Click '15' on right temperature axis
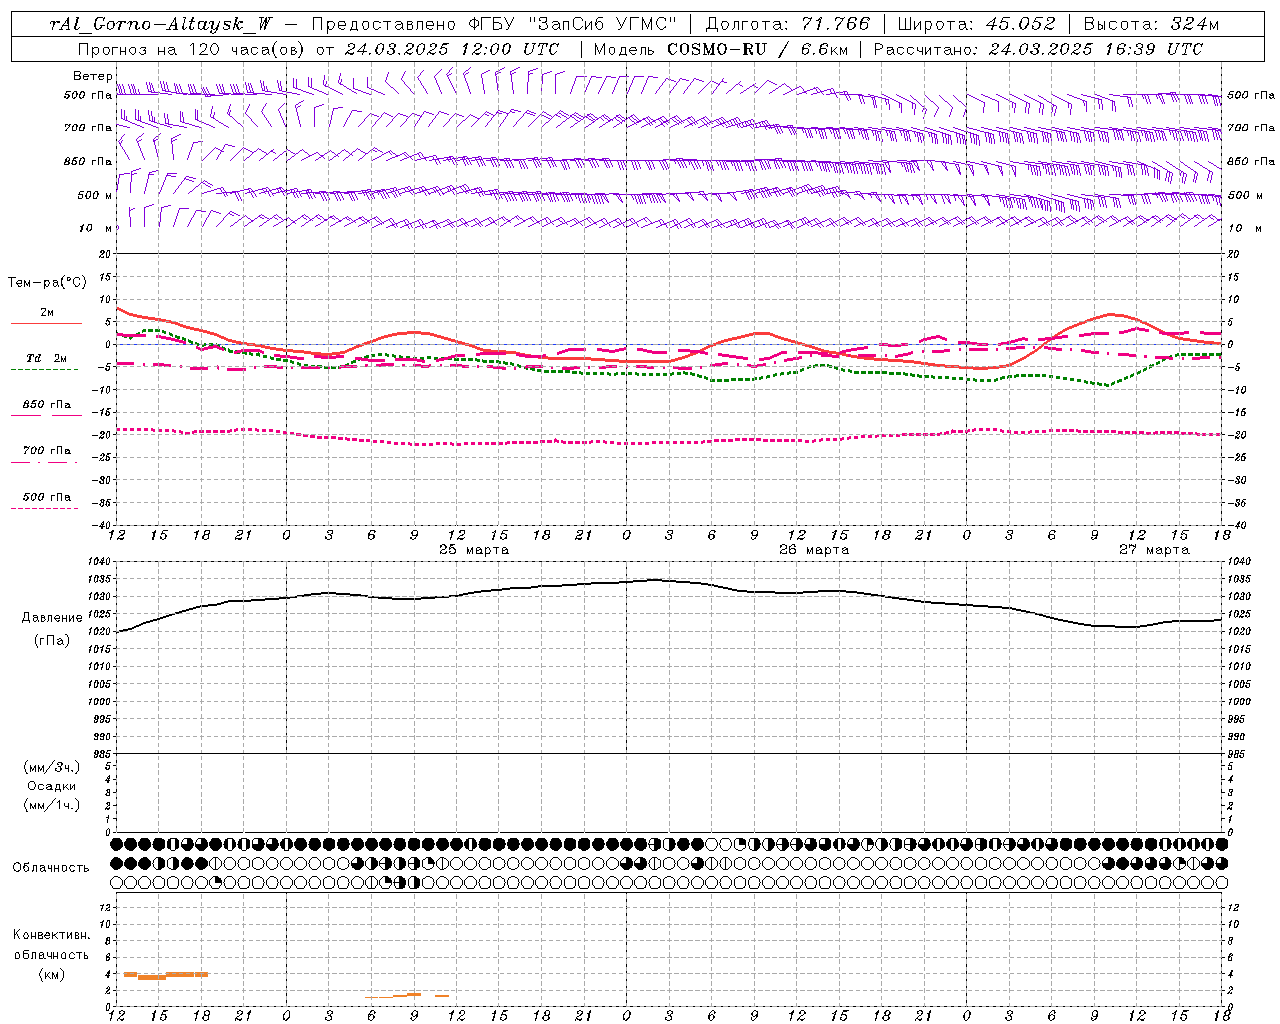Image resolution: width=1280 pixels, height=1024 pixels. (x=1234, y=277)
